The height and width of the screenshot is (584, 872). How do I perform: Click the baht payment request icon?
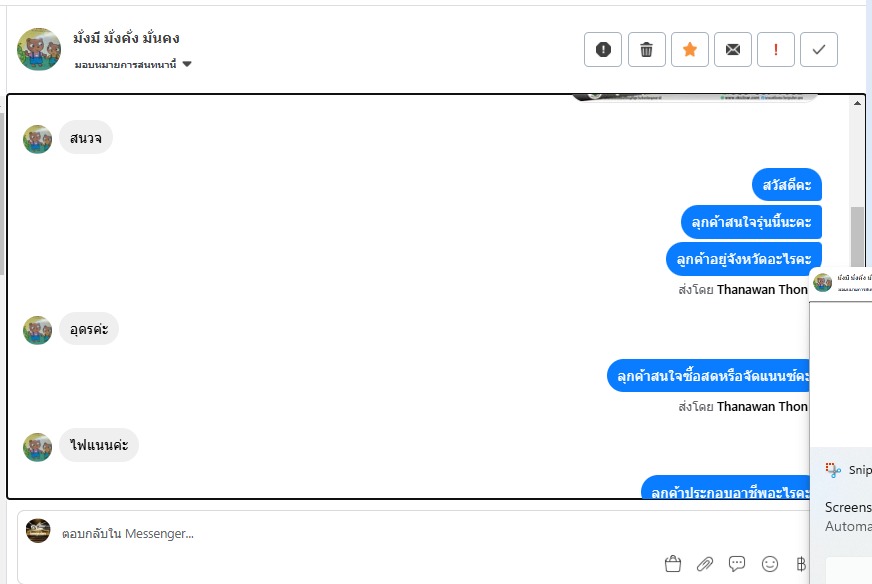click(x=801, y=564)
